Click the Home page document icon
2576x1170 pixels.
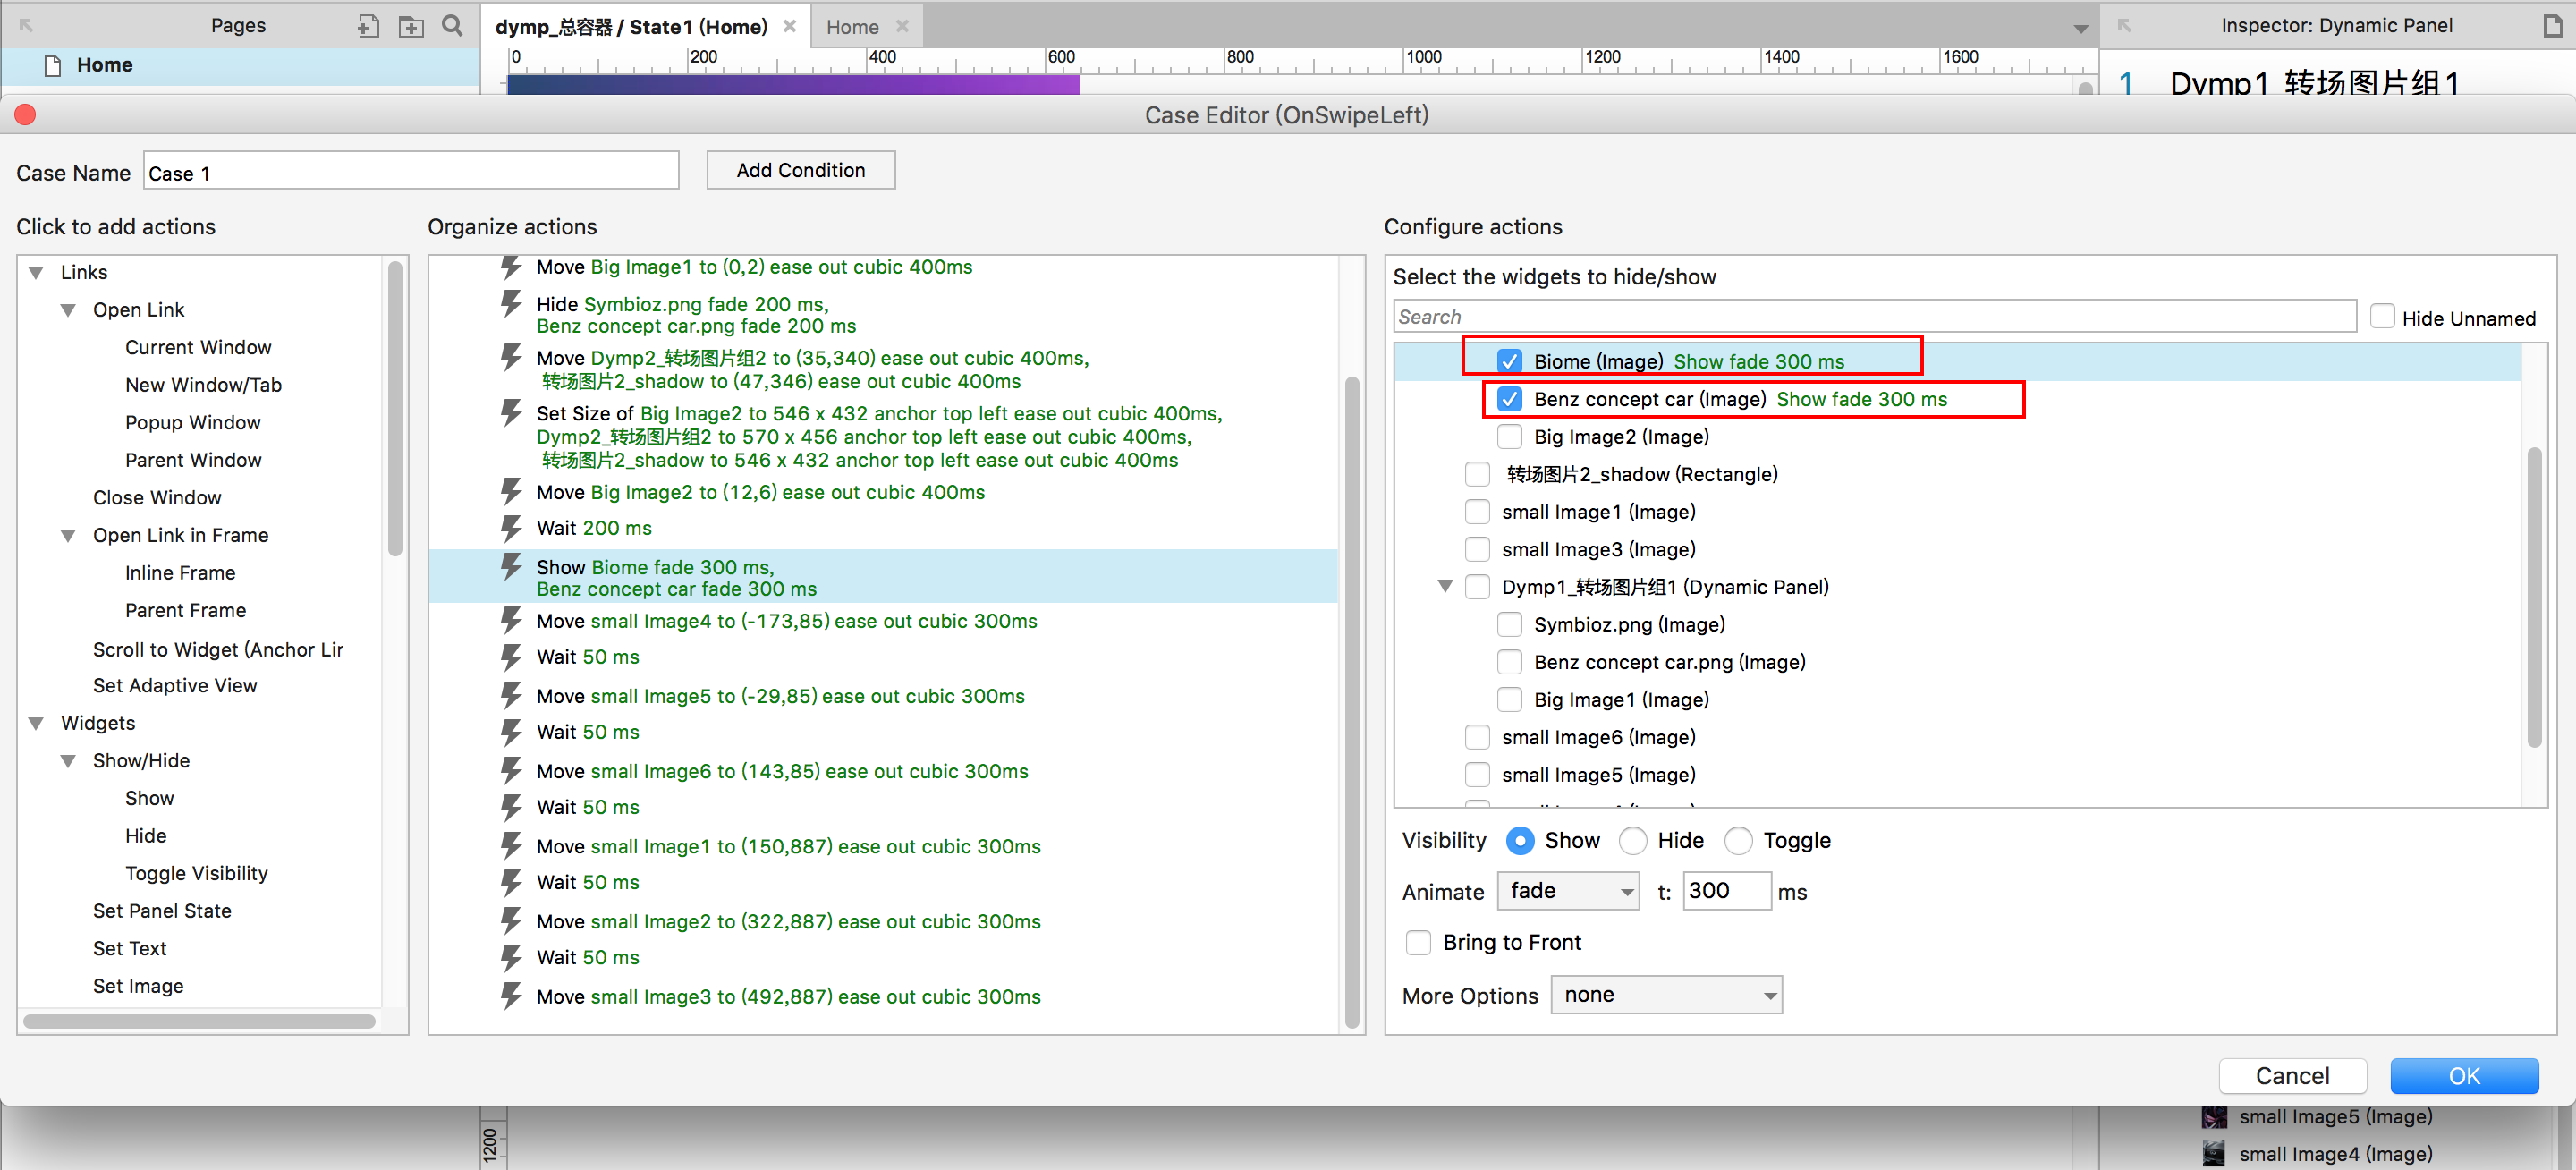tap(52, 66)
